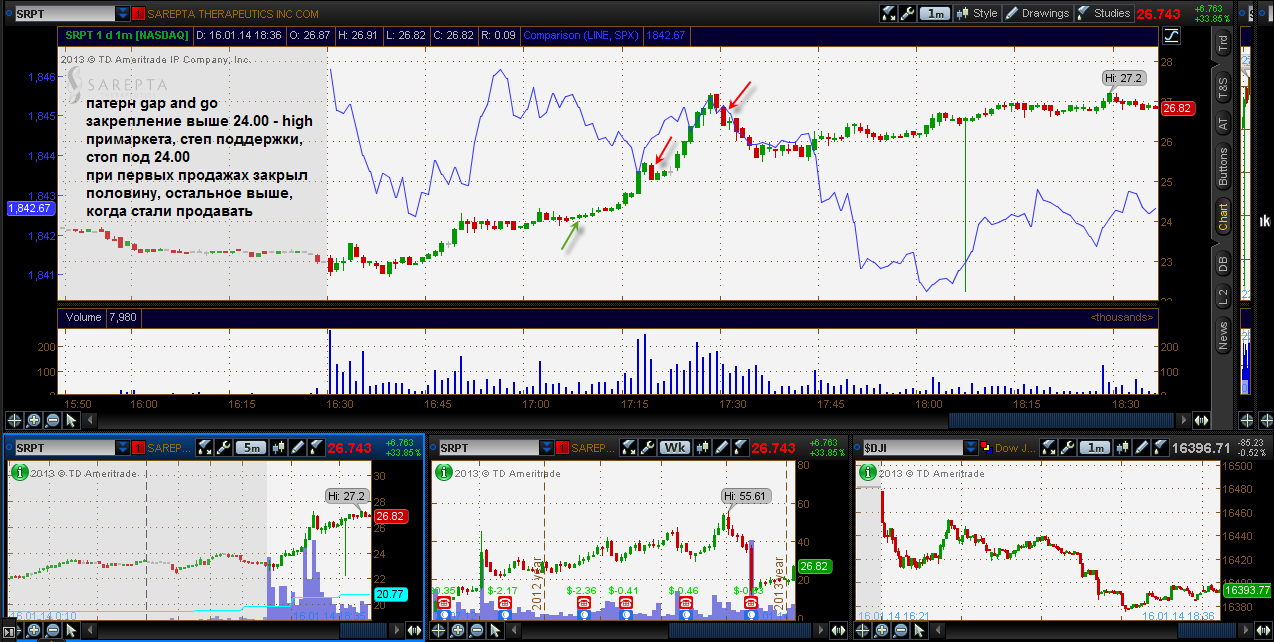The height and width of the screenshot is (642, 1274).
Task: Click the Wk timeframe button on weekly chart
Action: pyautogui.click(x=677, y=448)
